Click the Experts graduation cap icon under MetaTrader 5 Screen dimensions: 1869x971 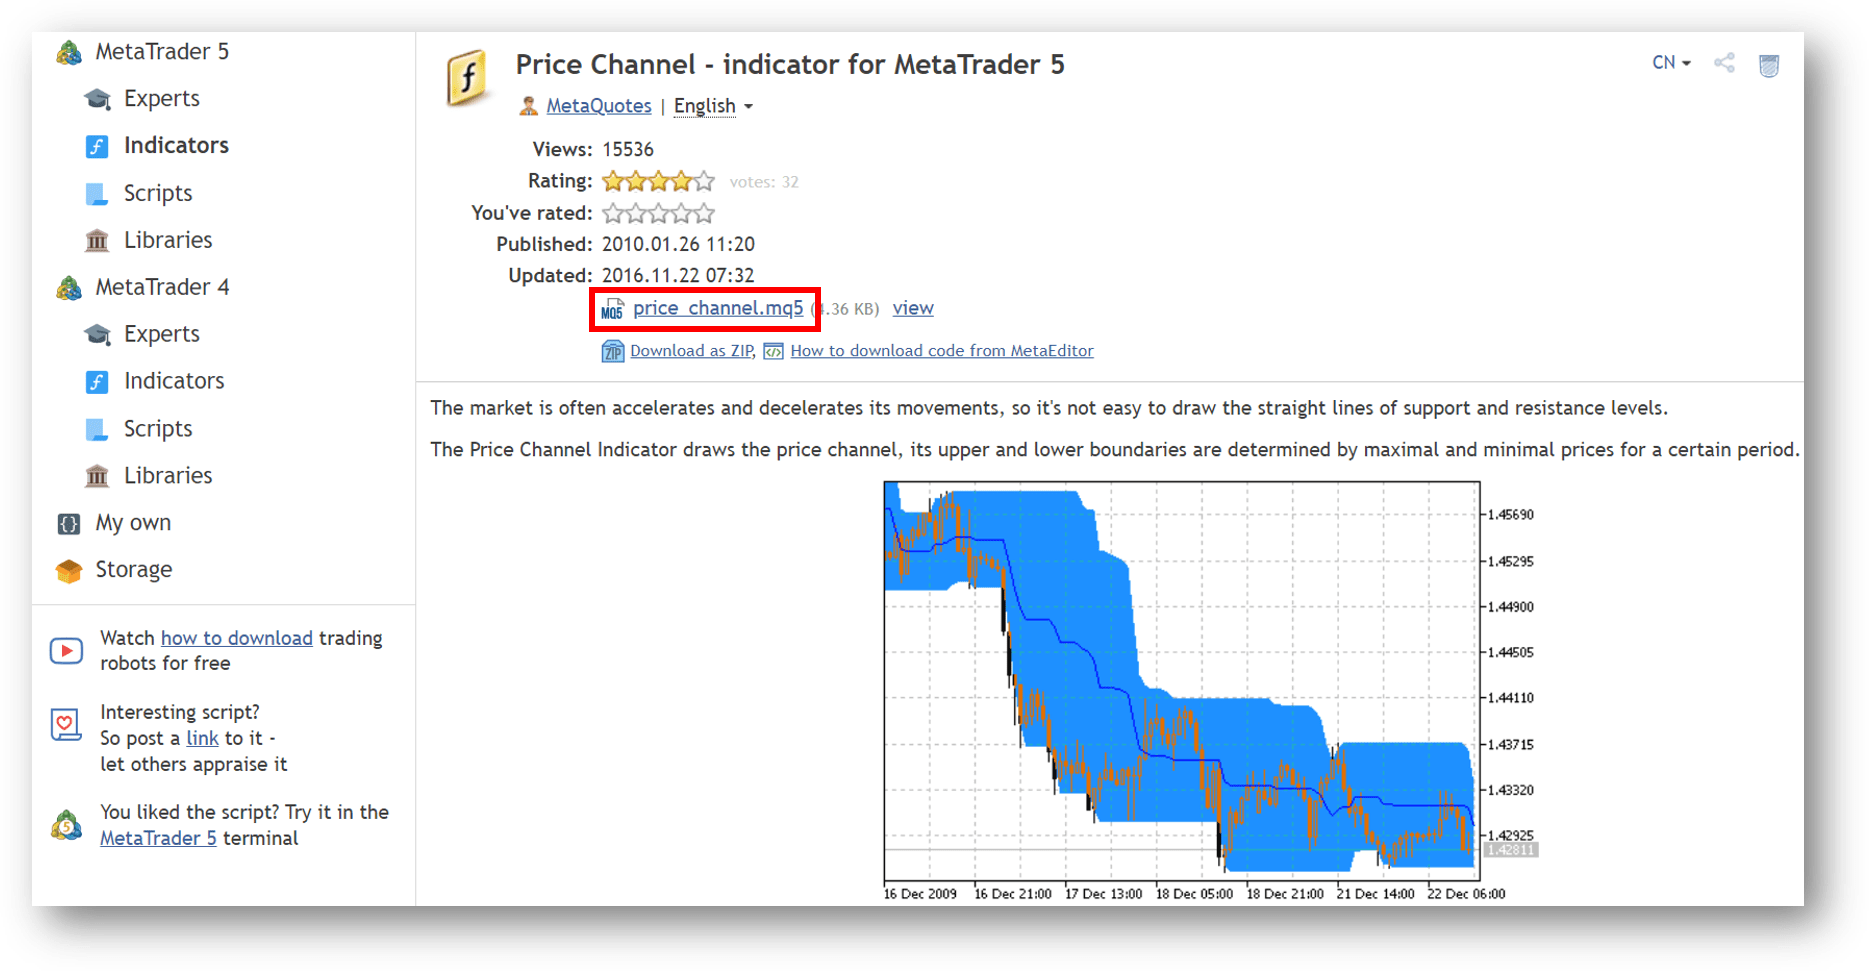click(97, 99)
